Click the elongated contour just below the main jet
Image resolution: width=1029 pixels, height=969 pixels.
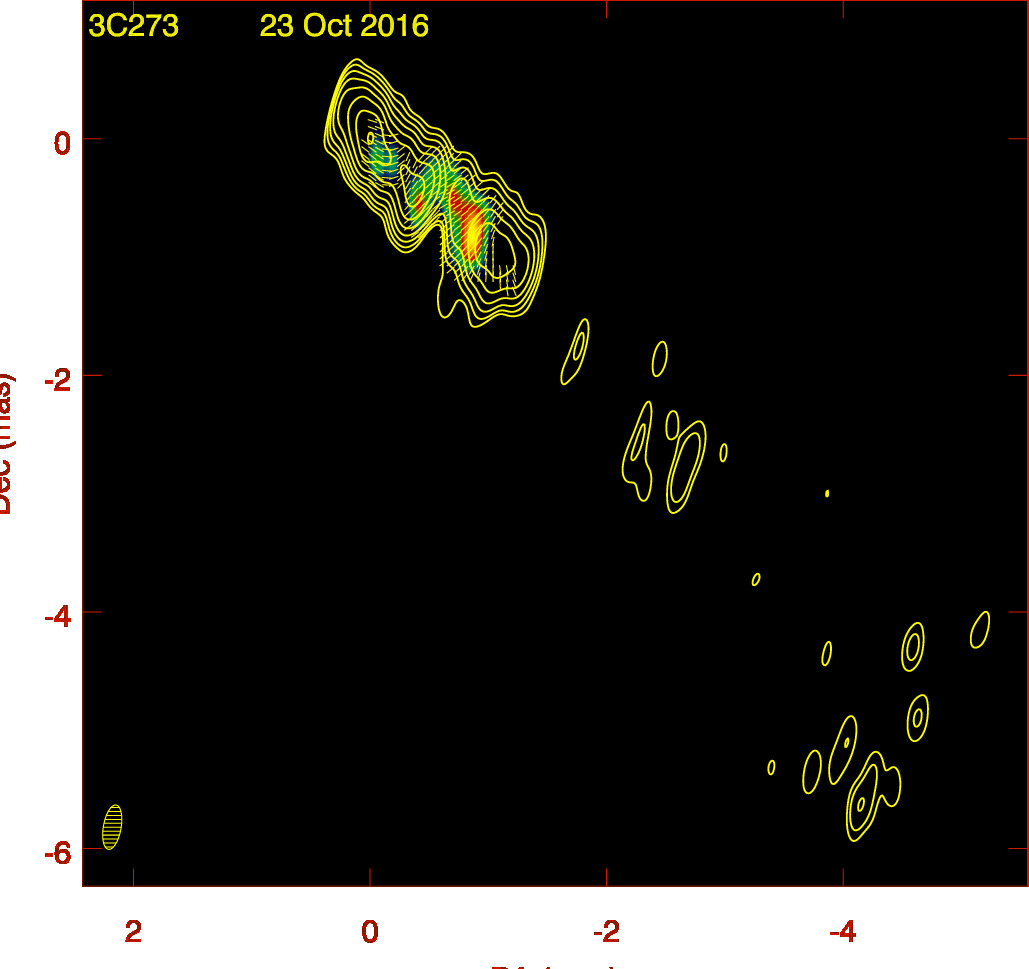pos(575,351)
